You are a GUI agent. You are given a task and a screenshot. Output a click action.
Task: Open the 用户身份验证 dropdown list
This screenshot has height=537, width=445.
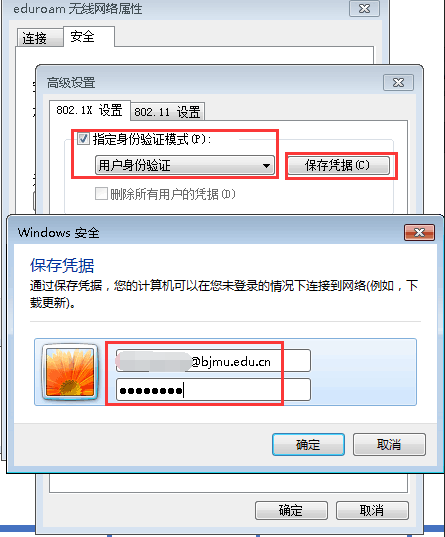[x=185, y=165]
